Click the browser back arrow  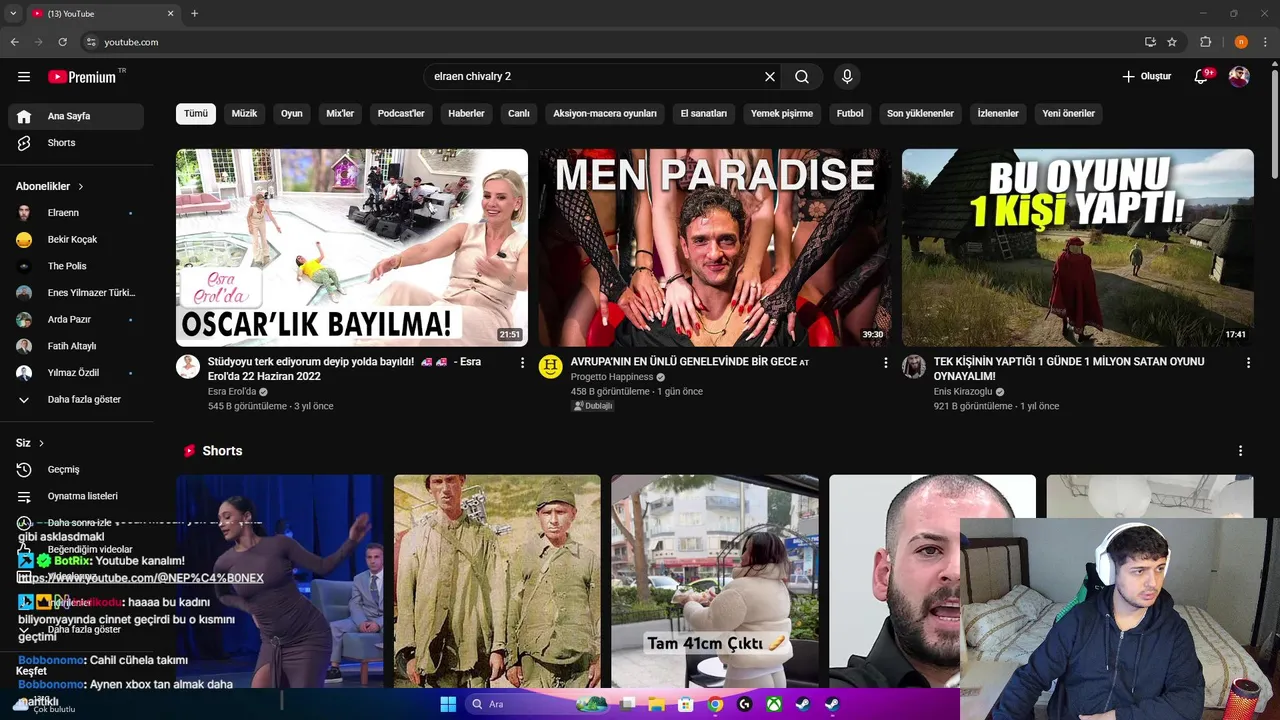14,42
